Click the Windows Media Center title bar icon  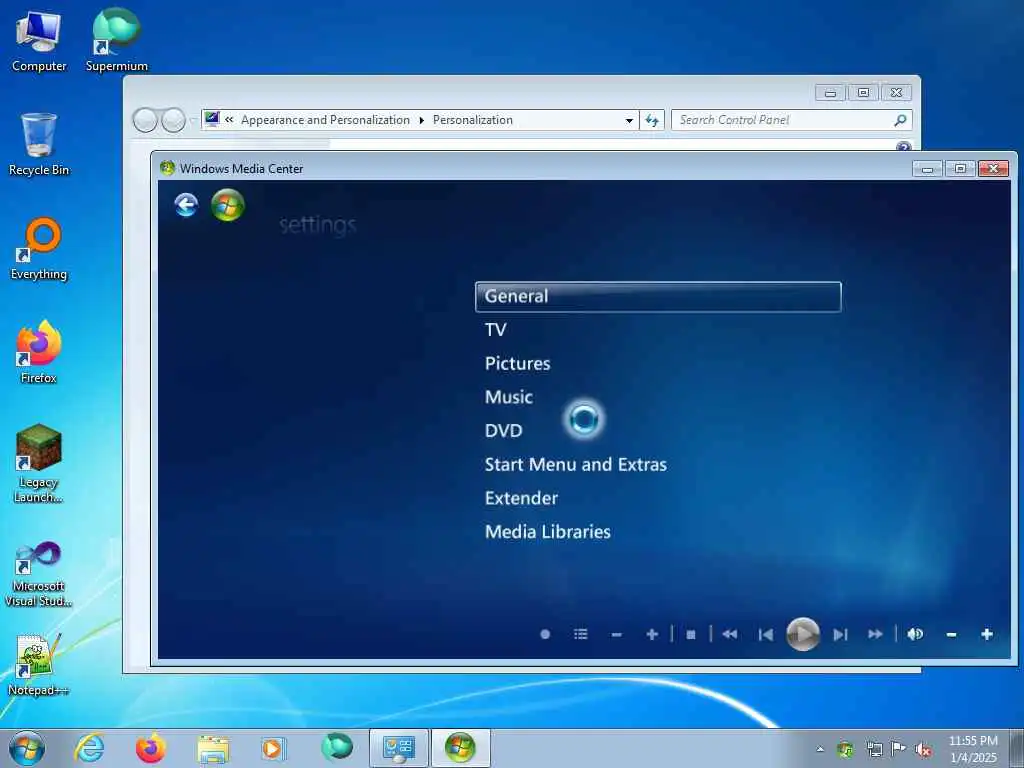coord(167,168)
